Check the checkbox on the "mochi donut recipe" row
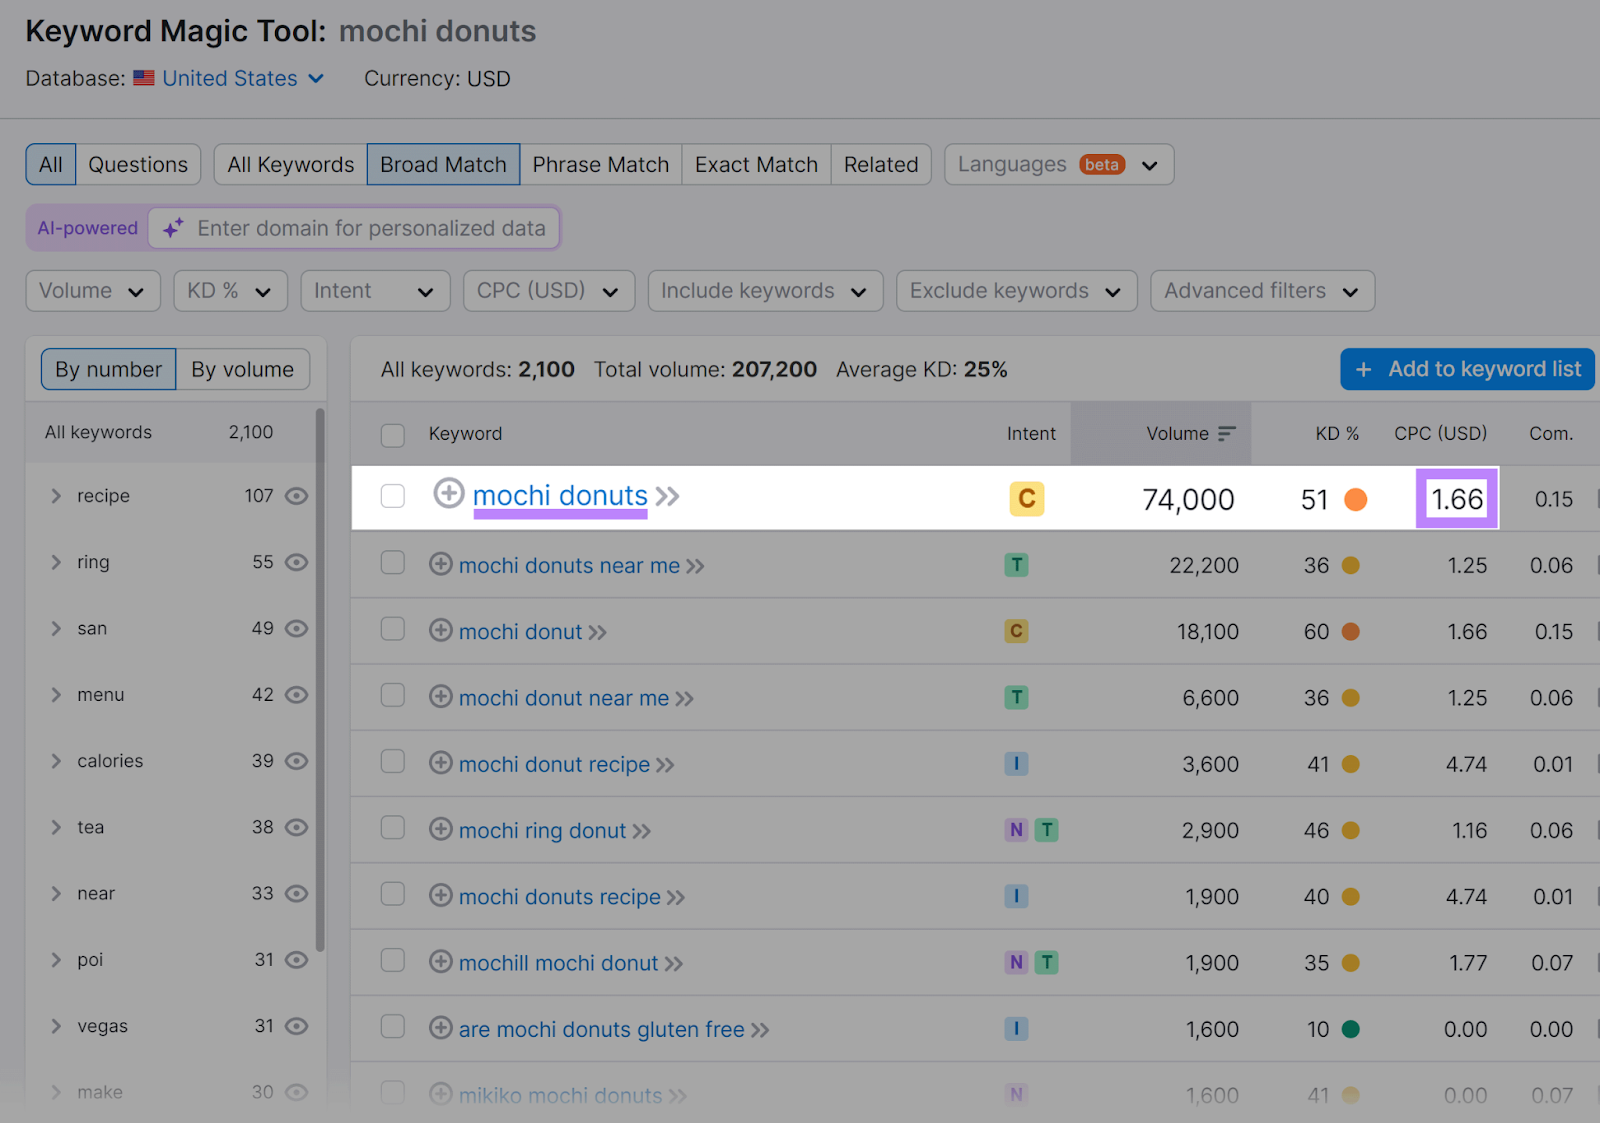This screenshot has height=1123, width=1600. point(392,763)
